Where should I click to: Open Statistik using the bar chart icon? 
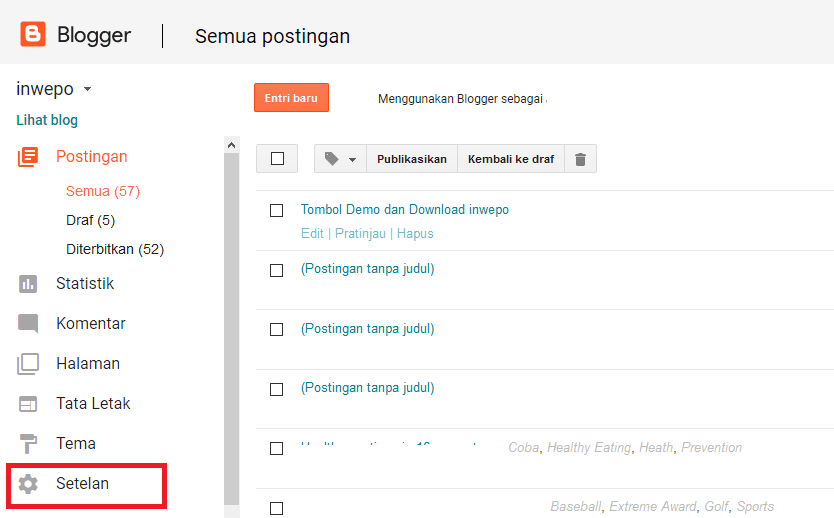[x=28, y=284]
